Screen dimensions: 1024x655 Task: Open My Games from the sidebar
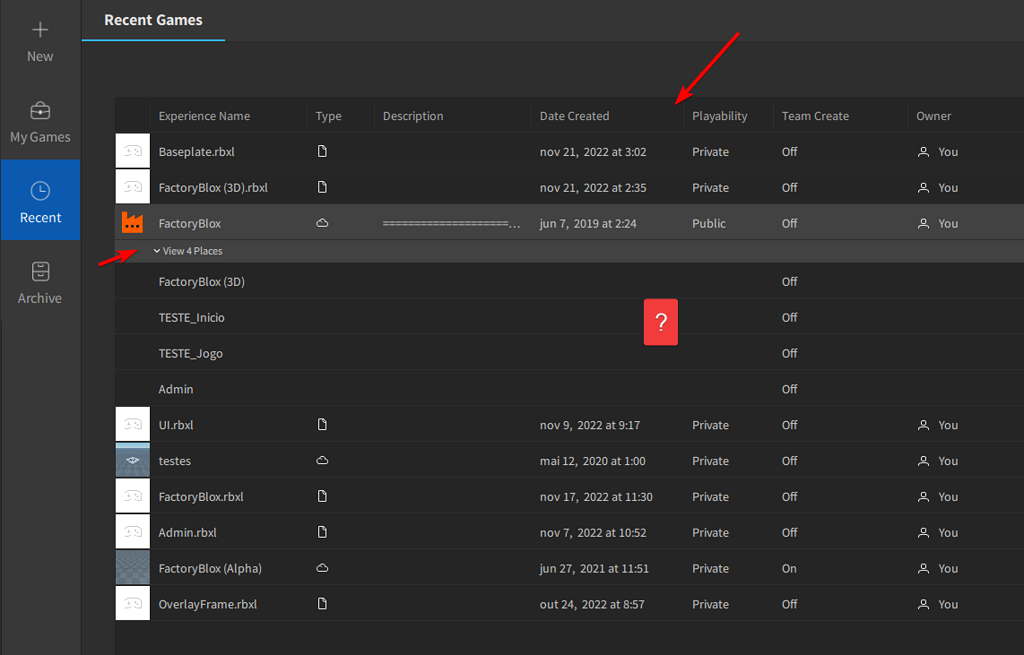(x=40, y=122)
